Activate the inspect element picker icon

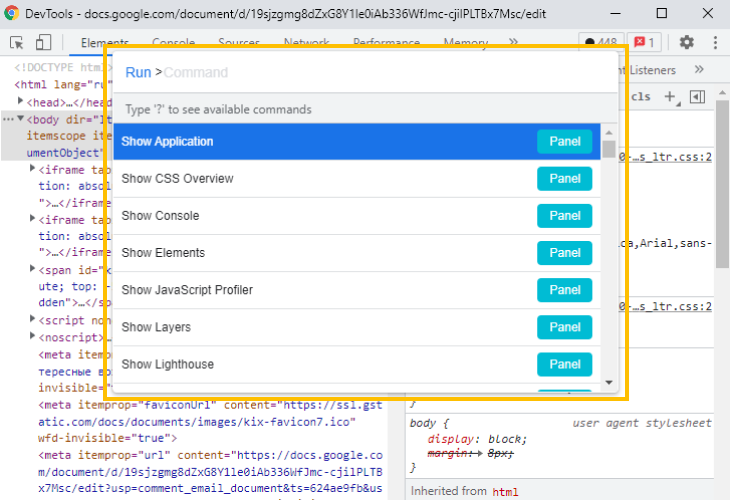tap(17, 43)
